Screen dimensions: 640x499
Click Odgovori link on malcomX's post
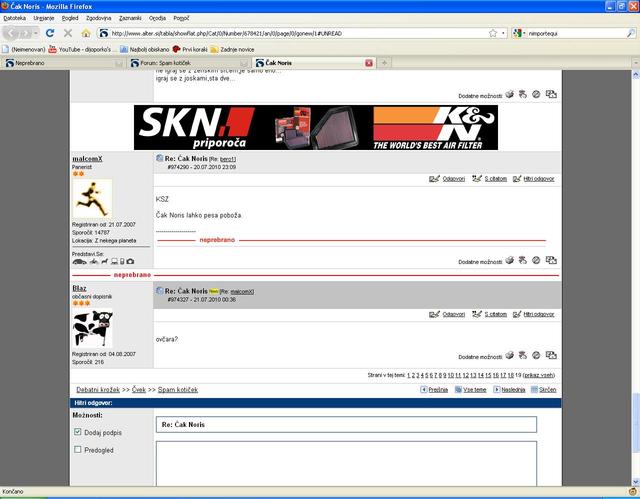453,179
